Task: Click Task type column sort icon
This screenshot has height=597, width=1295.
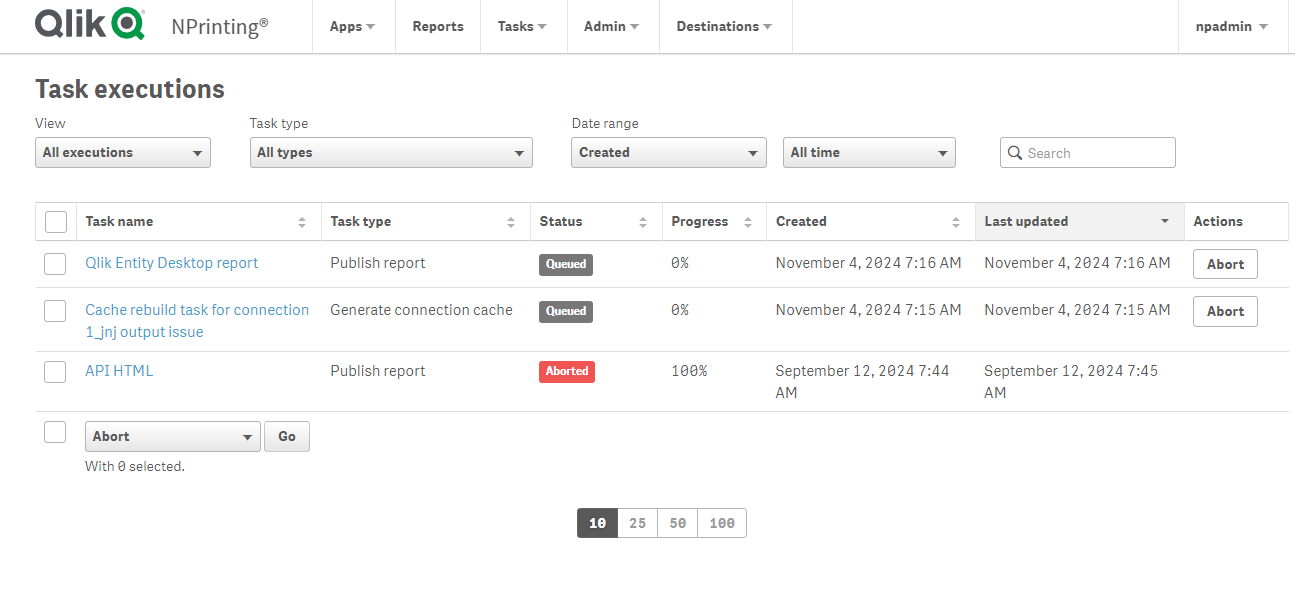Action: tap(511, 222)
